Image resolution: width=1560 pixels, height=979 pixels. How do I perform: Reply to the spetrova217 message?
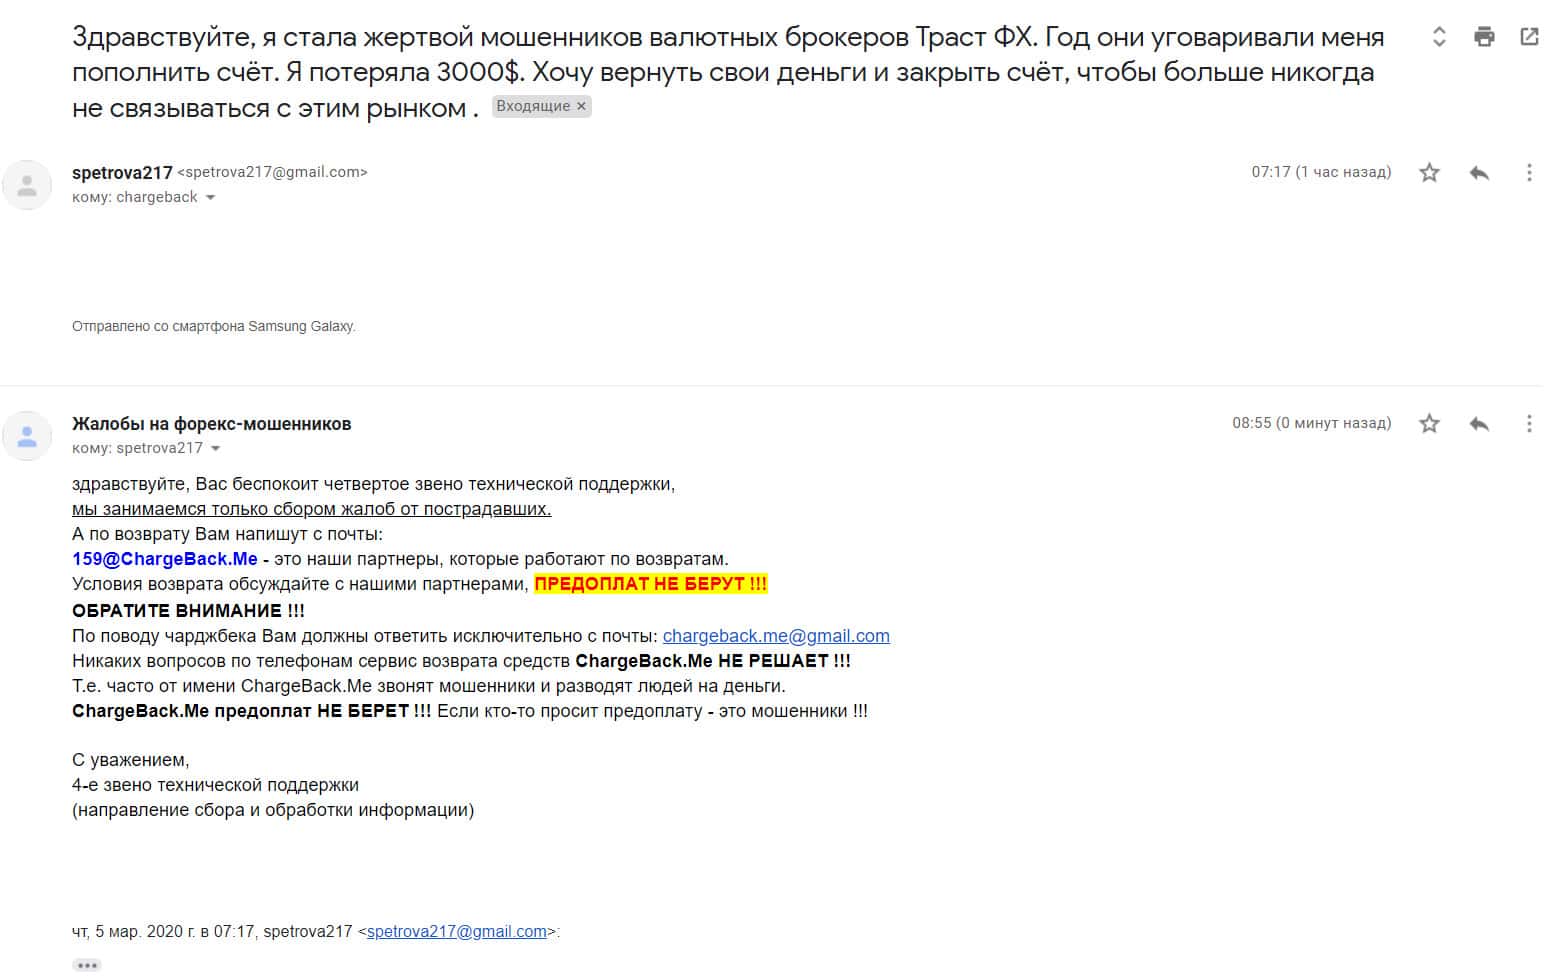click(x=1479, y=173)
